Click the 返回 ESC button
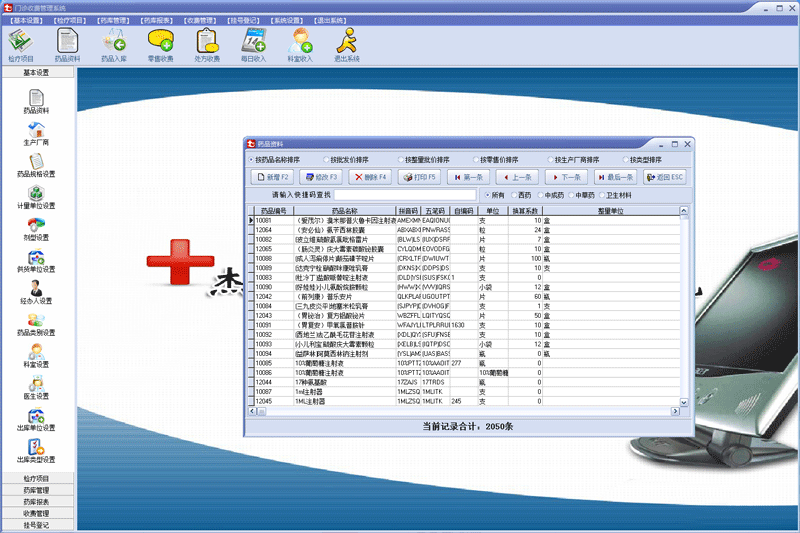The height and width of the screenshot is (533, 800). 665,177
